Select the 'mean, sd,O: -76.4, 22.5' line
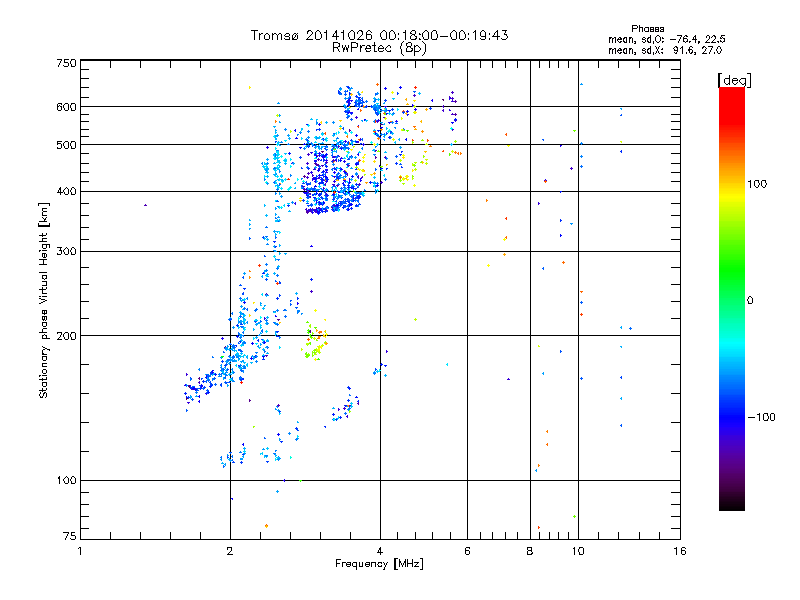 click(x=666, y=39)
